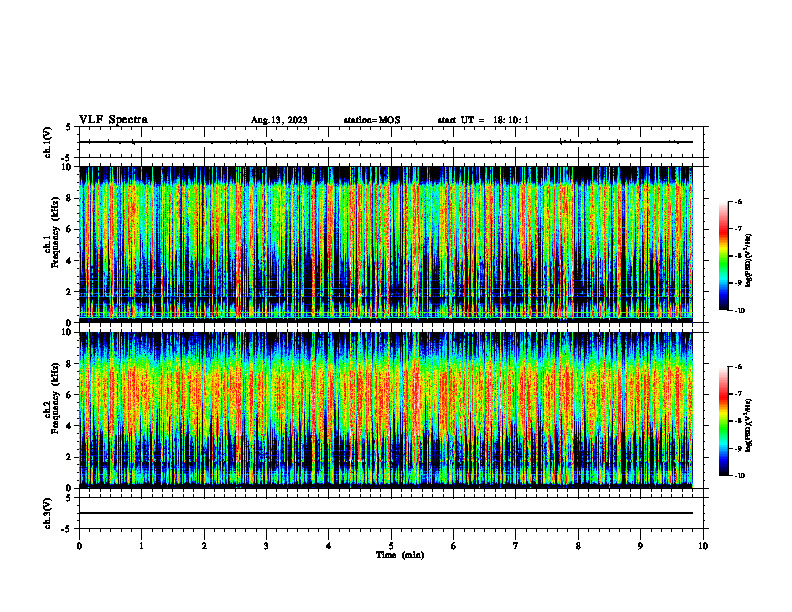Click the "station=MOS" header text
792x612 pixels.
click(x=372, y=120)
